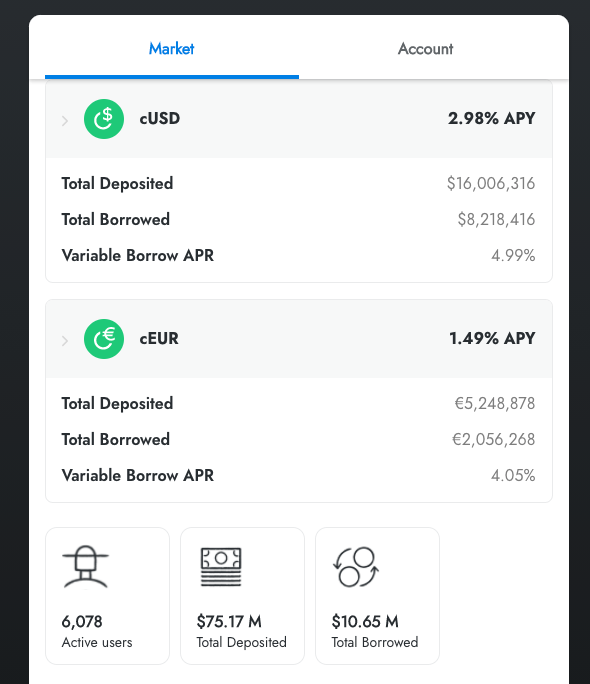Click the banknote stack Total Deposited icon
The width and height of the screenshot is (590, 684).
(221, 567)
